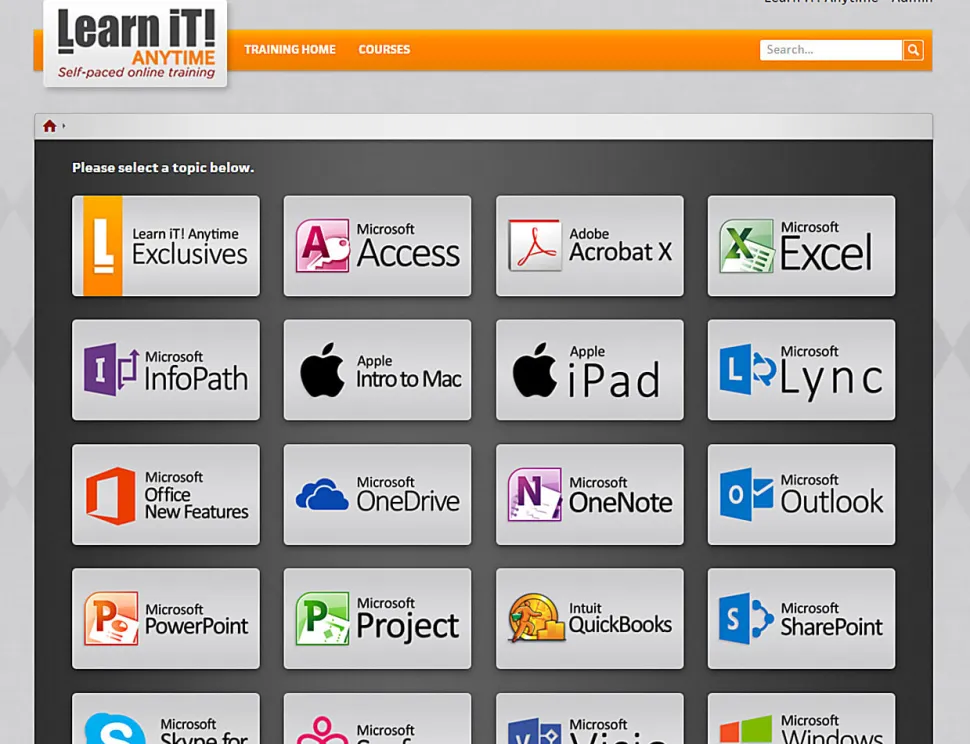Click the Microsoft Excel icon
The height and width of the screenshot is (744, 970).
[x=747, y=246]
